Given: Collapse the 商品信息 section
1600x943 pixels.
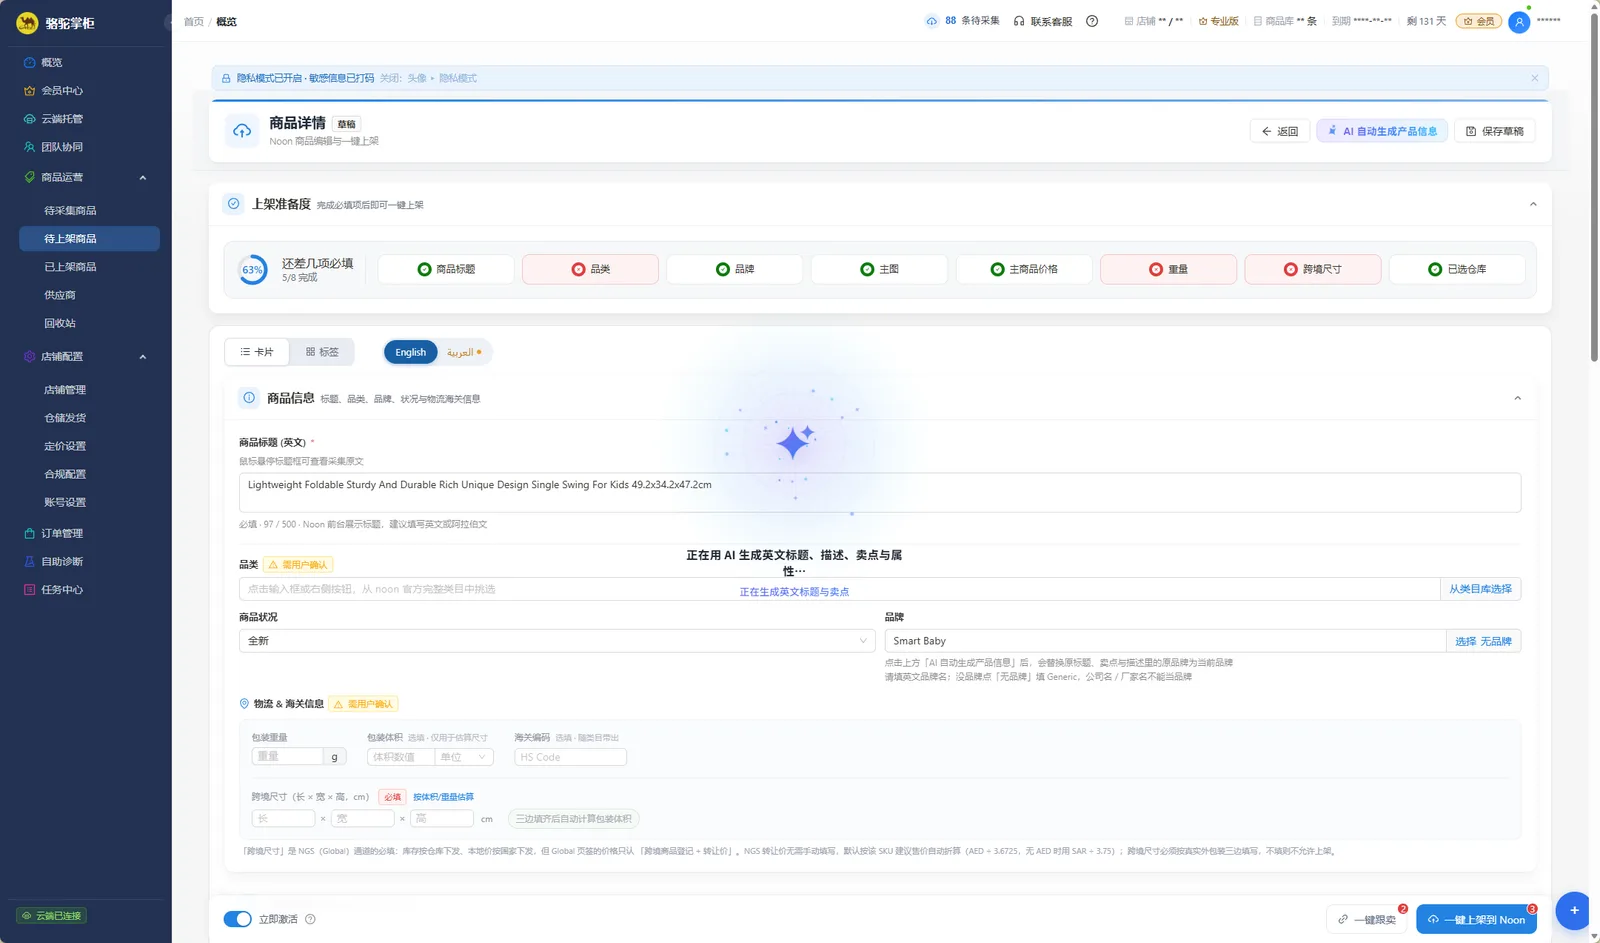Looking at the screenshot, I should pos(1517,398).
